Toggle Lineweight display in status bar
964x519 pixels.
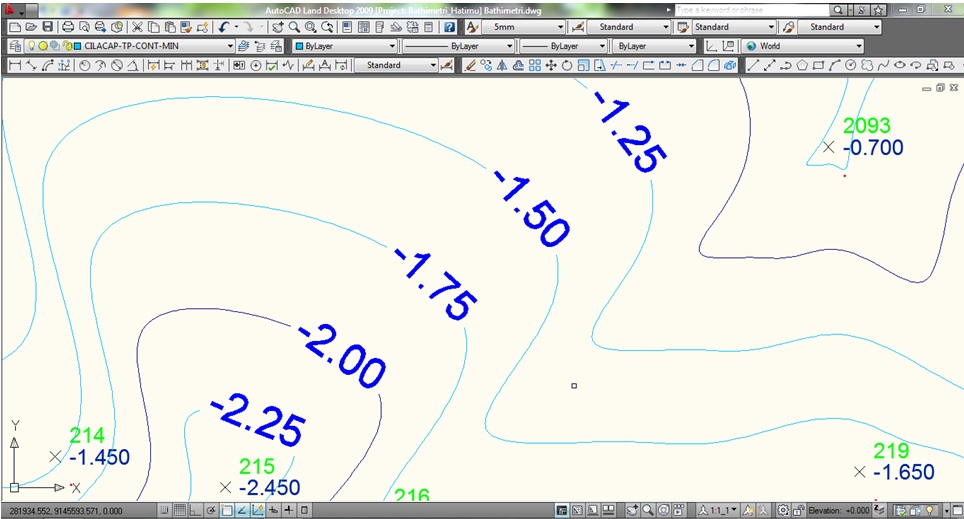288,510
